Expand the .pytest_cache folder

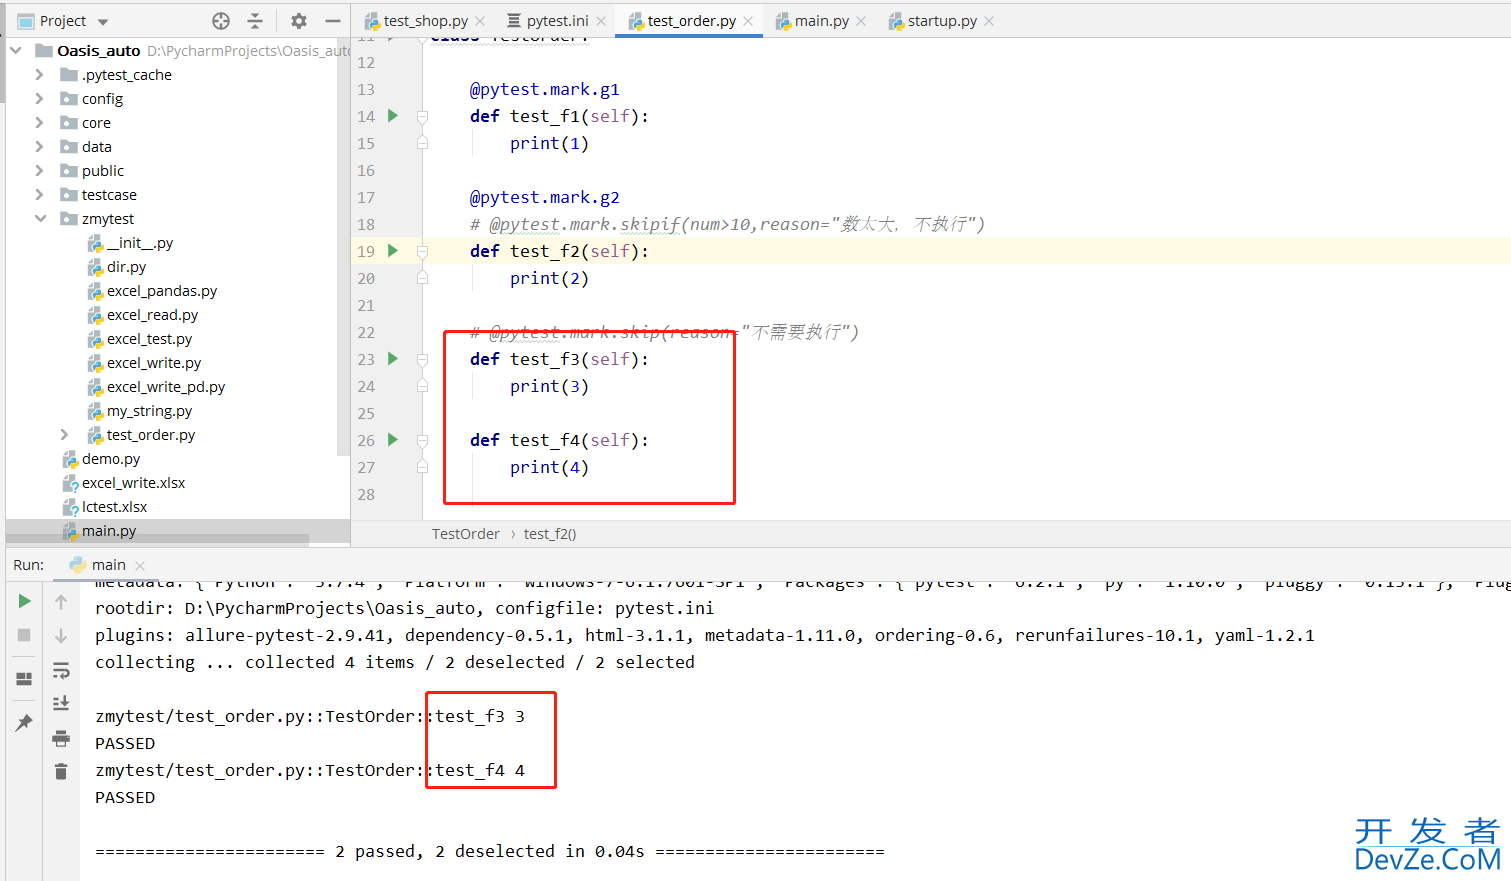39,75
